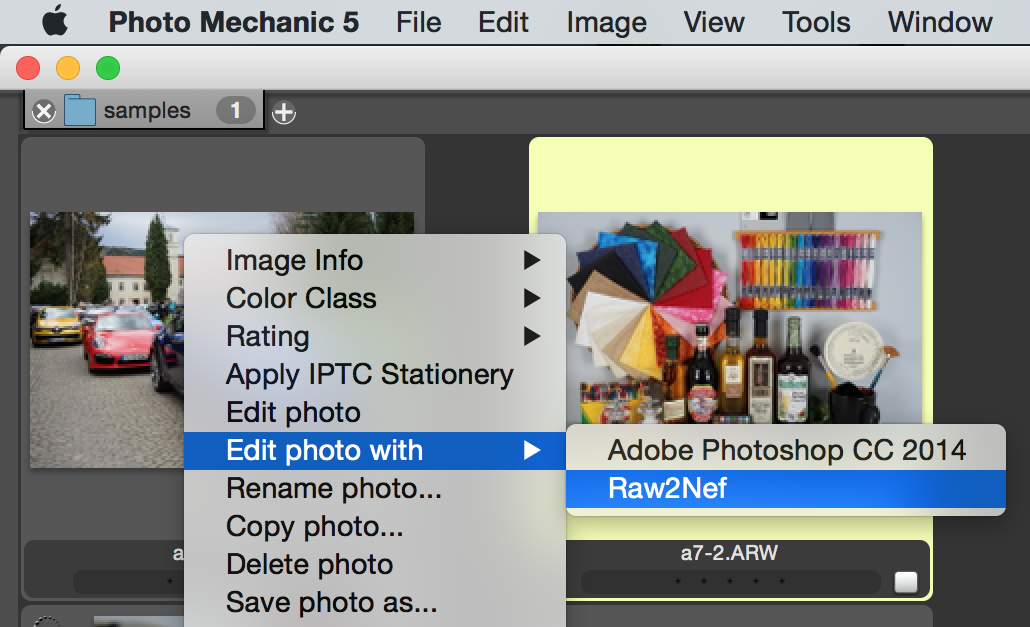Expand the Image Info submenu
Viewport: 1030px width, 627px height.
(x=374, y=261)
